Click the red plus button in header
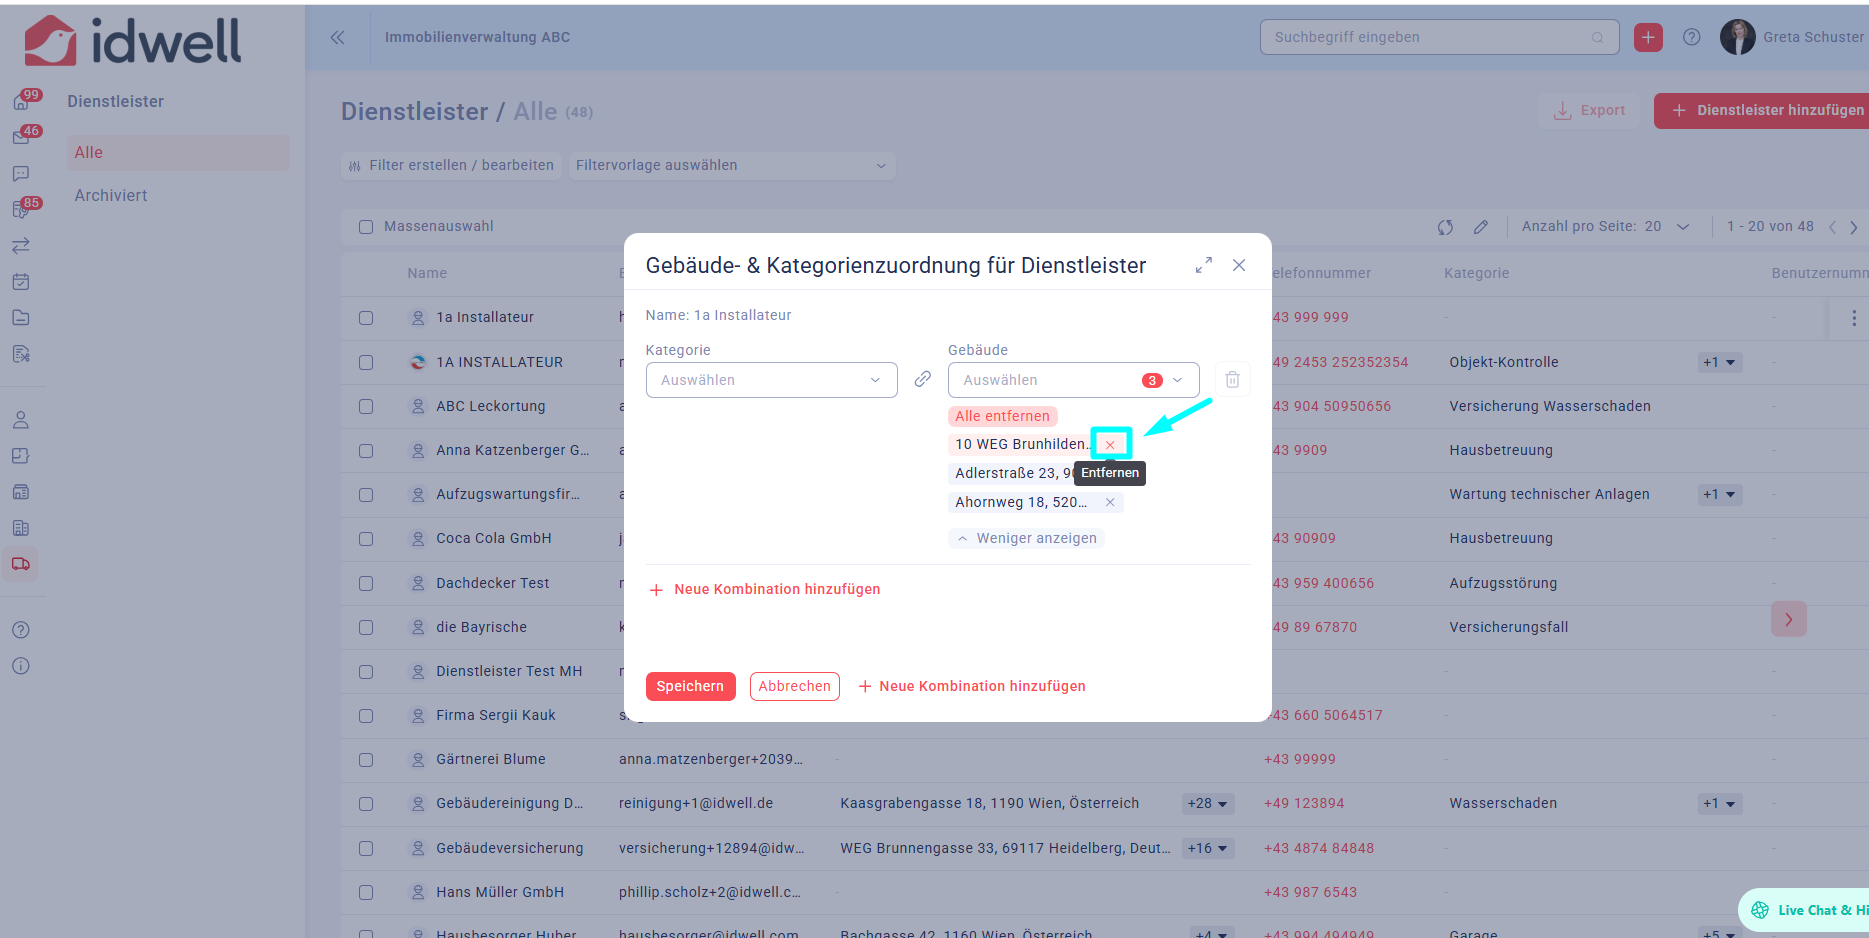 pyautogui.click(x=1648, y=37)
